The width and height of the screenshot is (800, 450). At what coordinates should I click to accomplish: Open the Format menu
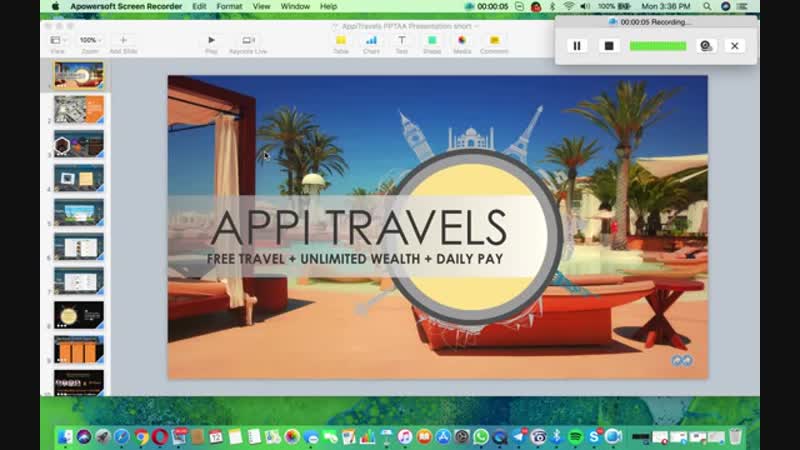tap(229, 7)
